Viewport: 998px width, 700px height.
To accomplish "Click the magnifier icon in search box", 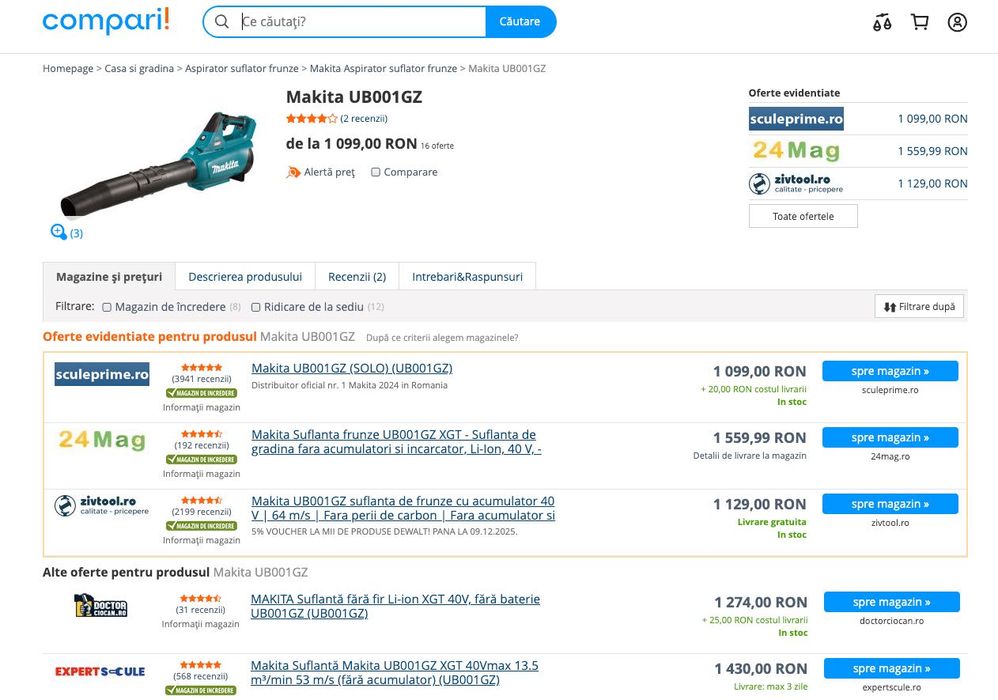I will 221,22.
